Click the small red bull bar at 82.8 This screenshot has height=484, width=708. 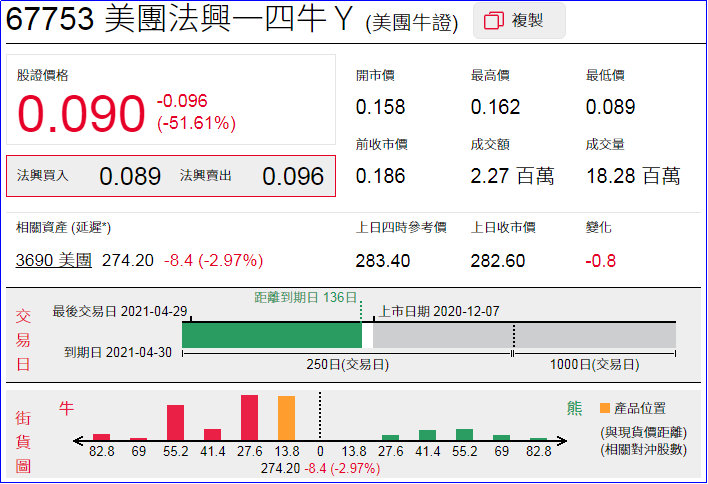tap(101, 437)
